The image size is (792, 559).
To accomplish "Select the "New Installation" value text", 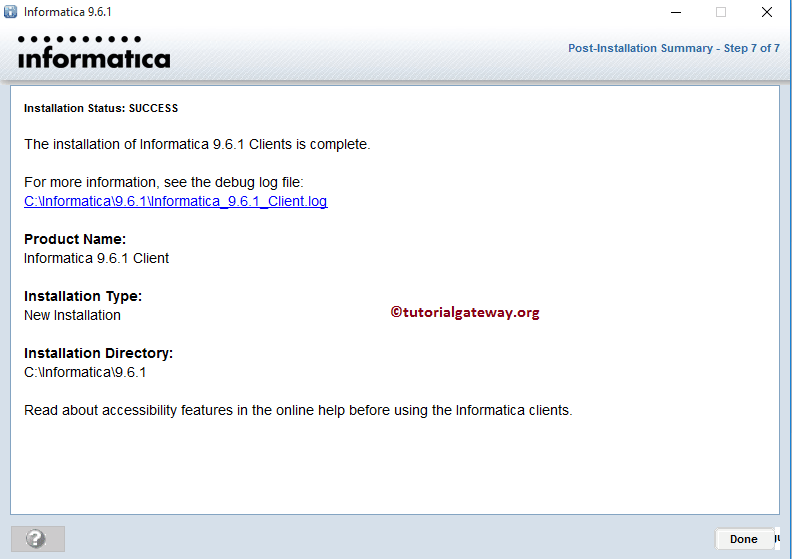I will pyautogui.click(x=72, y=315).
